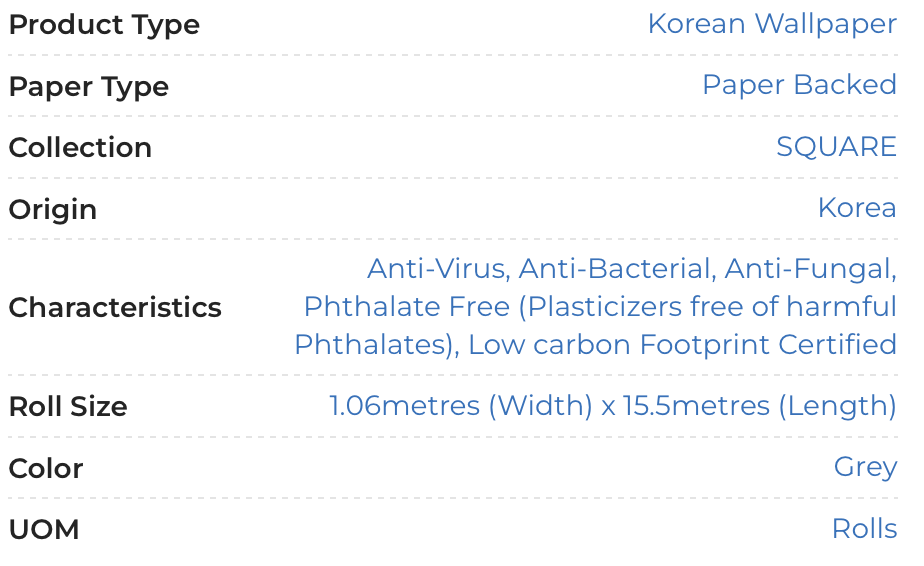
Task: Click the Rolls UOM value
Action: click(x=863, y=528)
